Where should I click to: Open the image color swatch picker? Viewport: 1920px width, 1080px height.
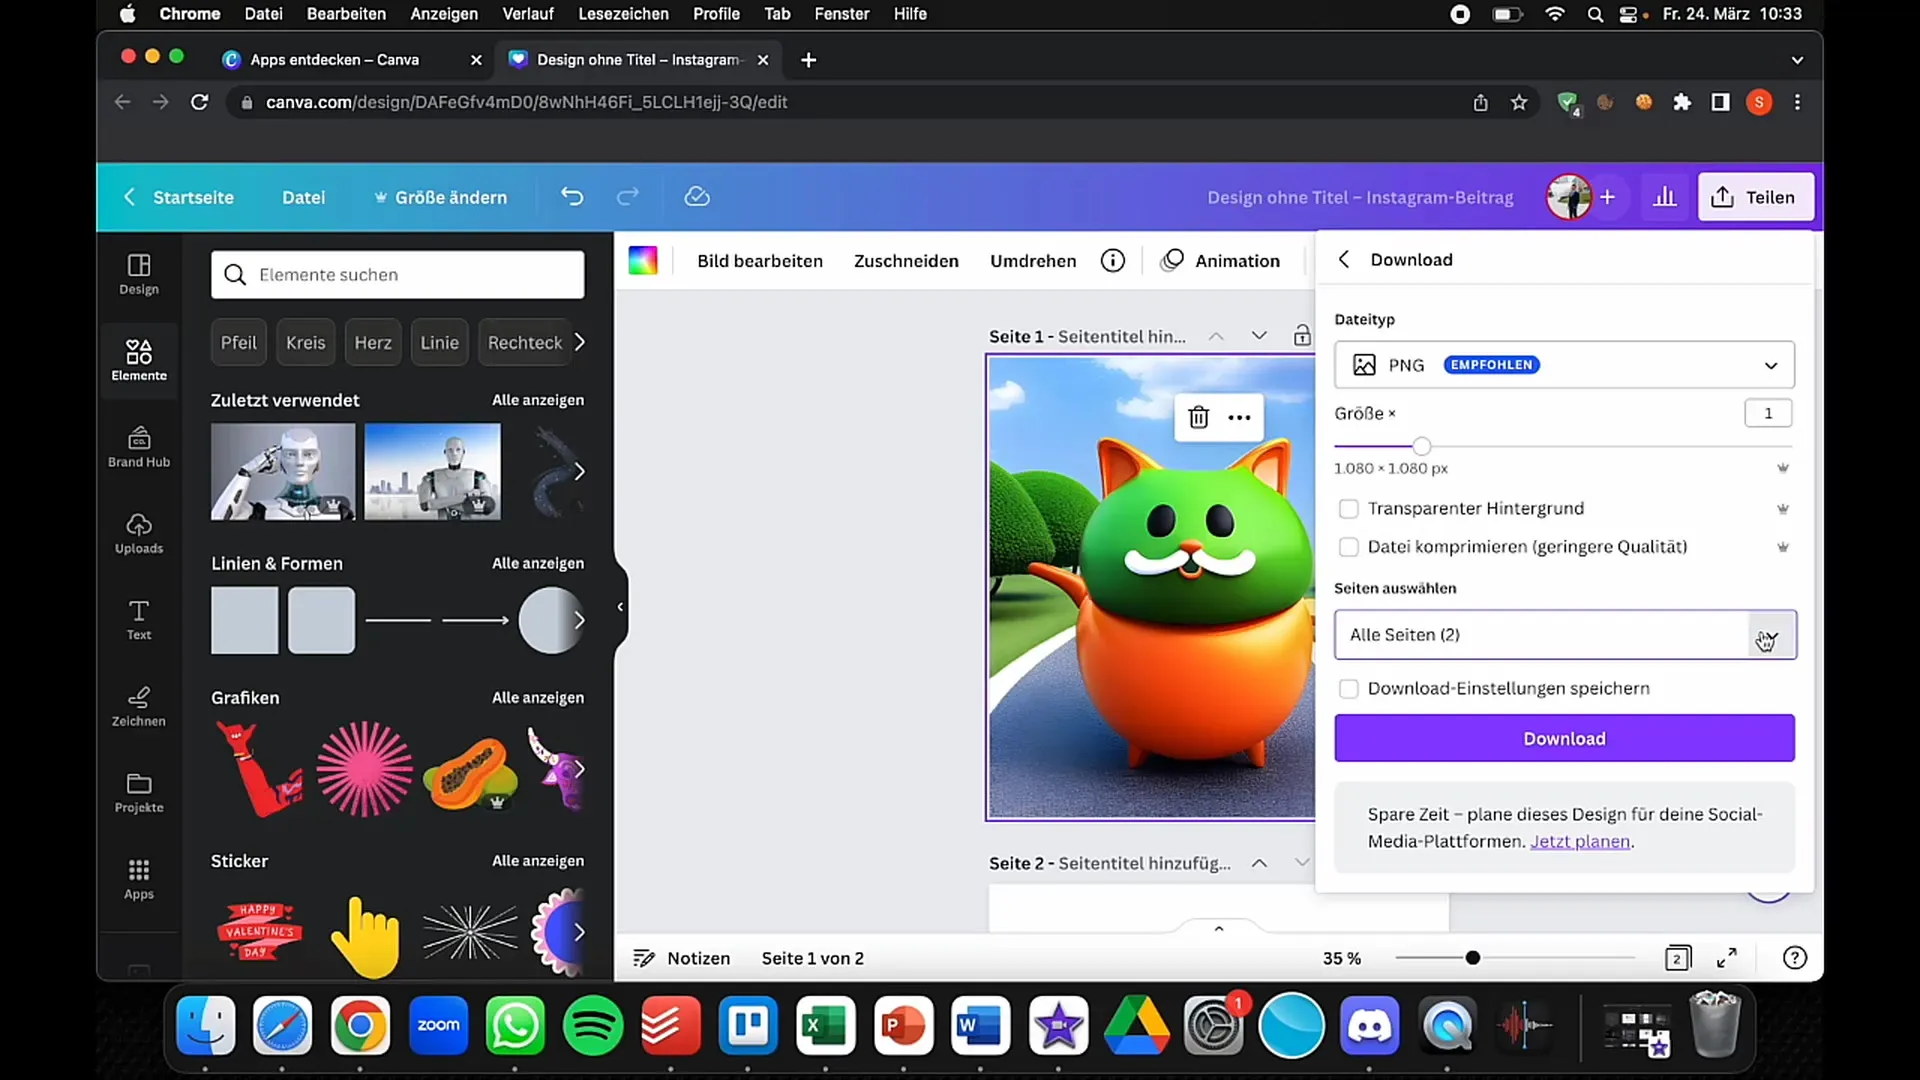[643, 261]
